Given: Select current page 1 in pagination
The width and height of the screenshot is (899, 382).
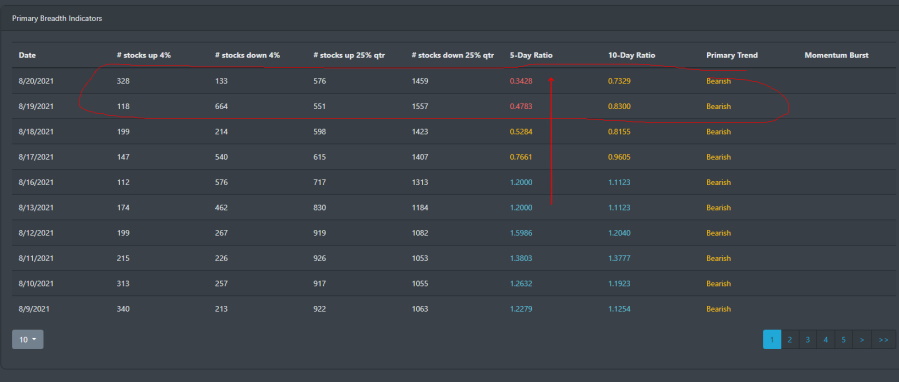Looking at the screenshot, I should (772, 340).
